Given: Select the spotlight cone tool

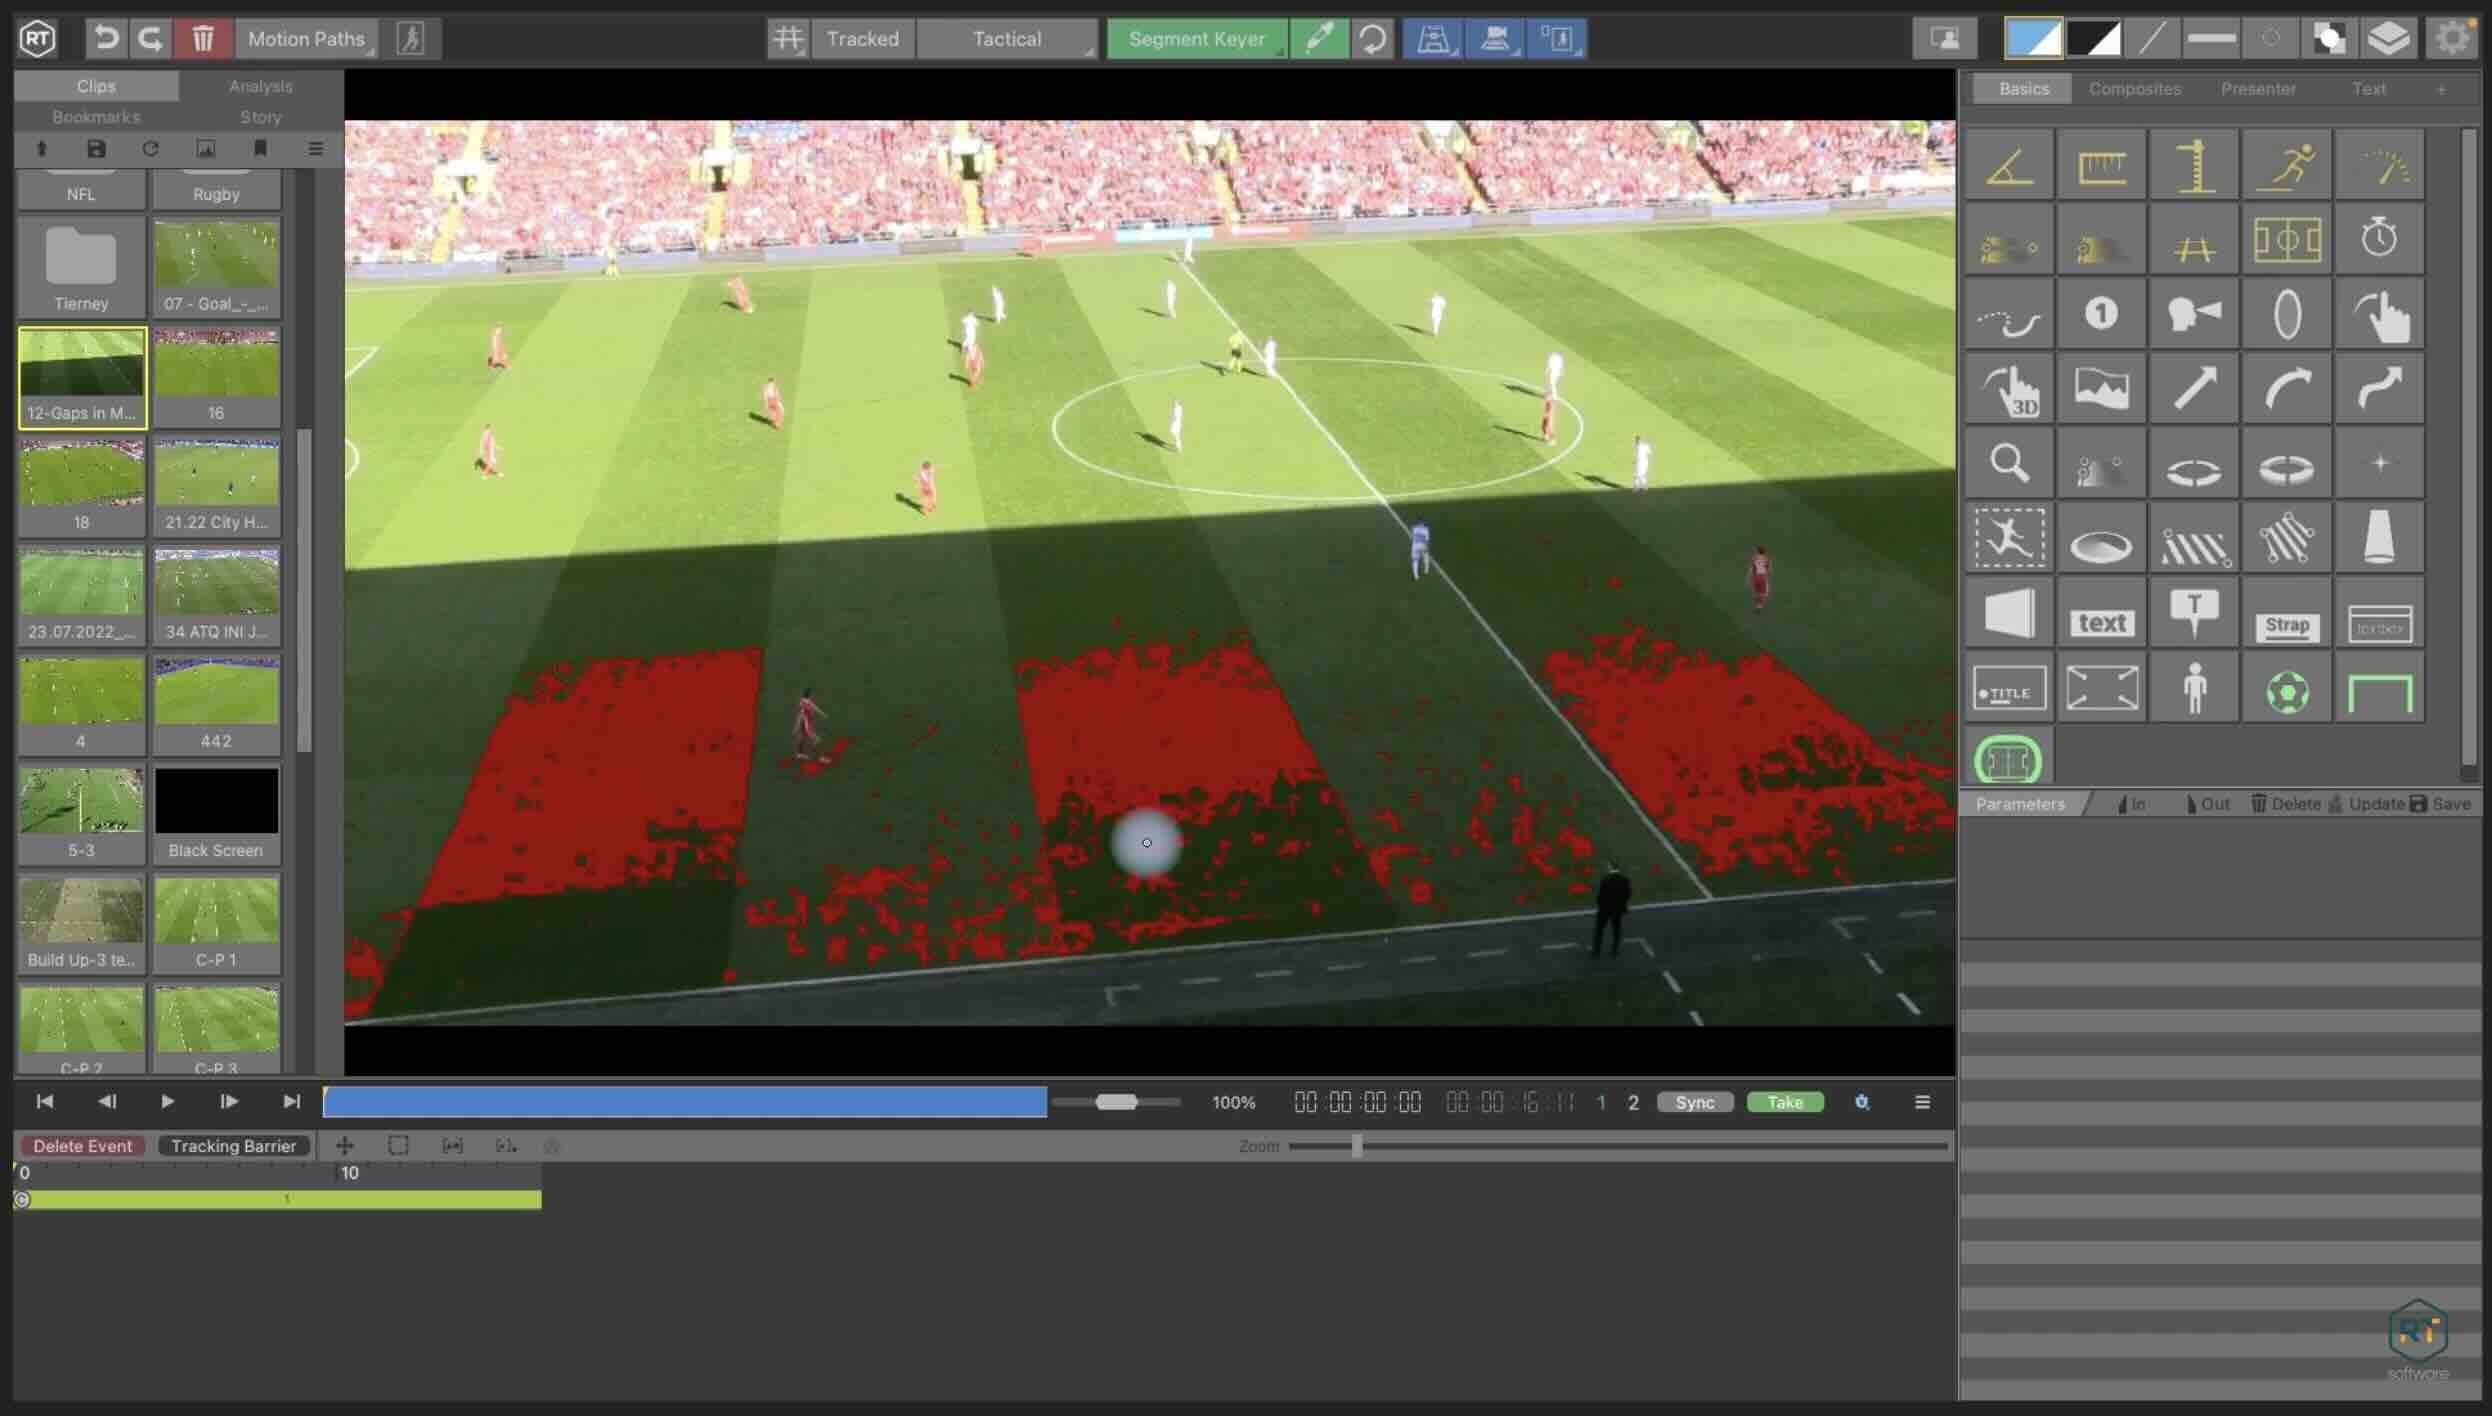Looking at the screenshot, I should (2379, 538).
